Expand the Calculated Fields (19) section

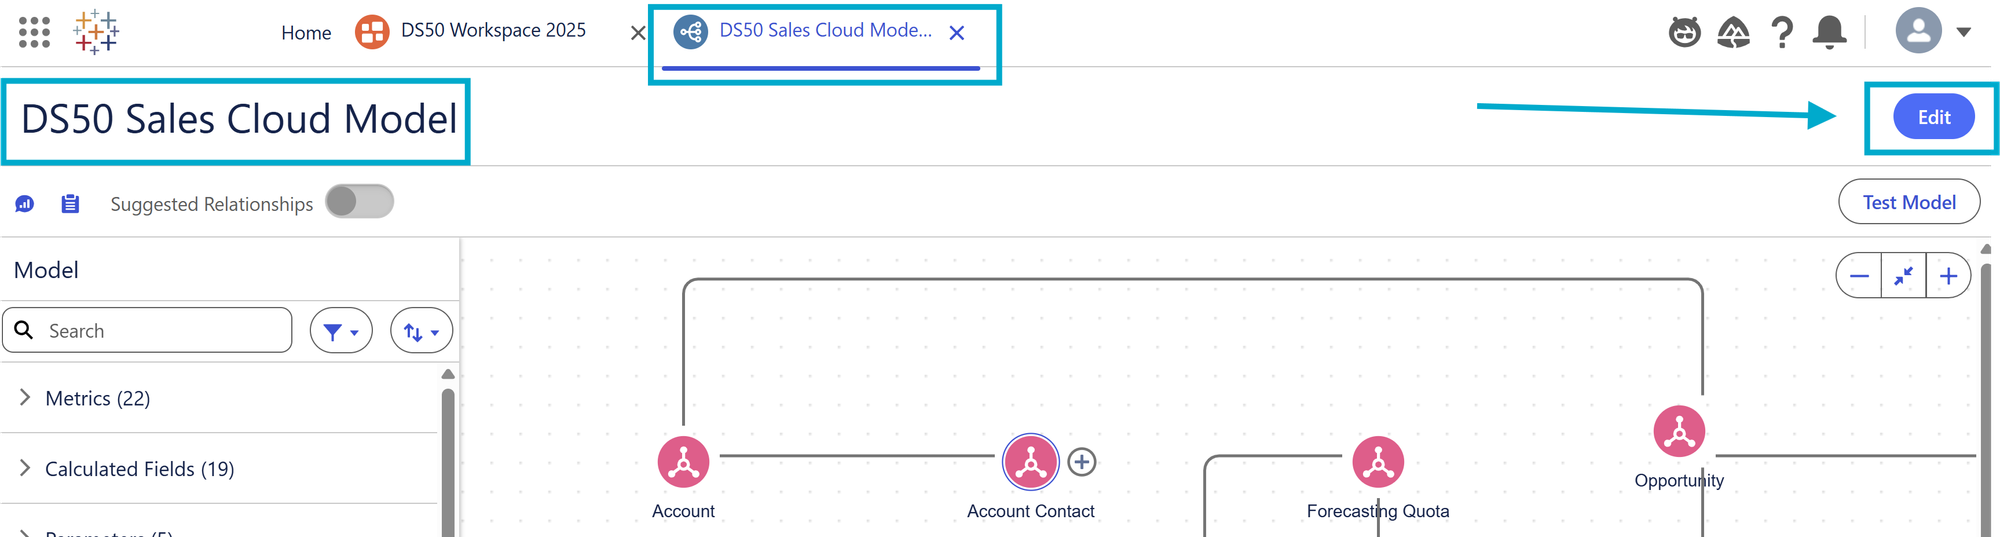click(220, 468)
